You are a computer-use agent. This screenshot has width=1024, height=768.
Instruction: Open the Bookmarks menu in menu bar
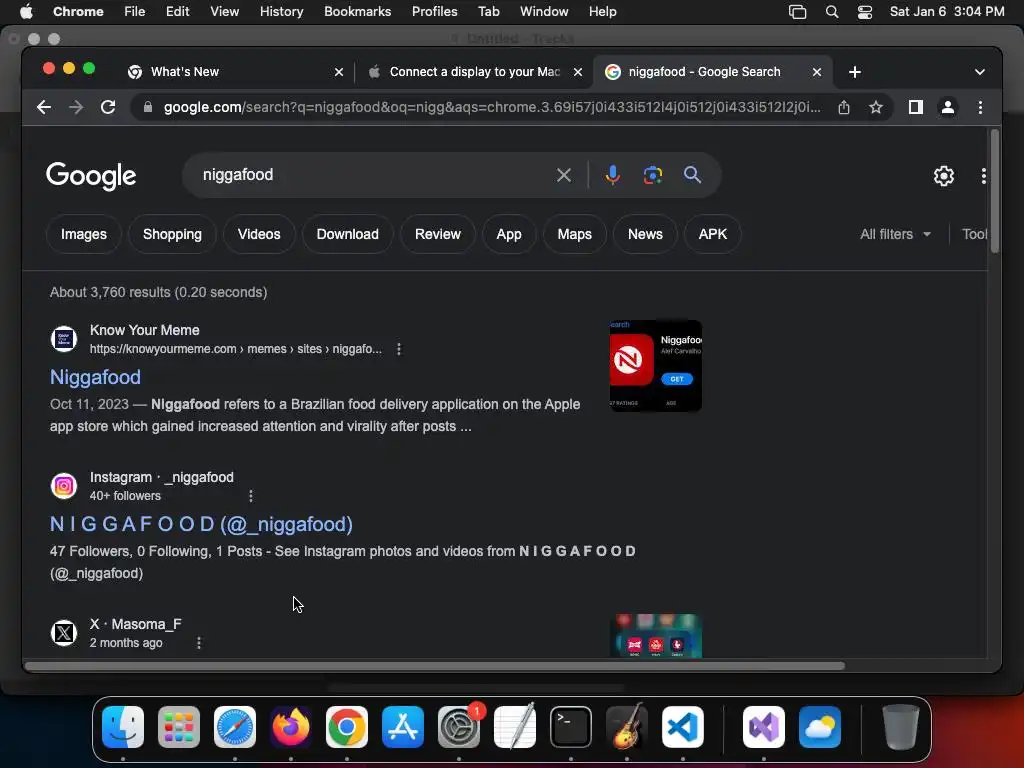[357, 12]
